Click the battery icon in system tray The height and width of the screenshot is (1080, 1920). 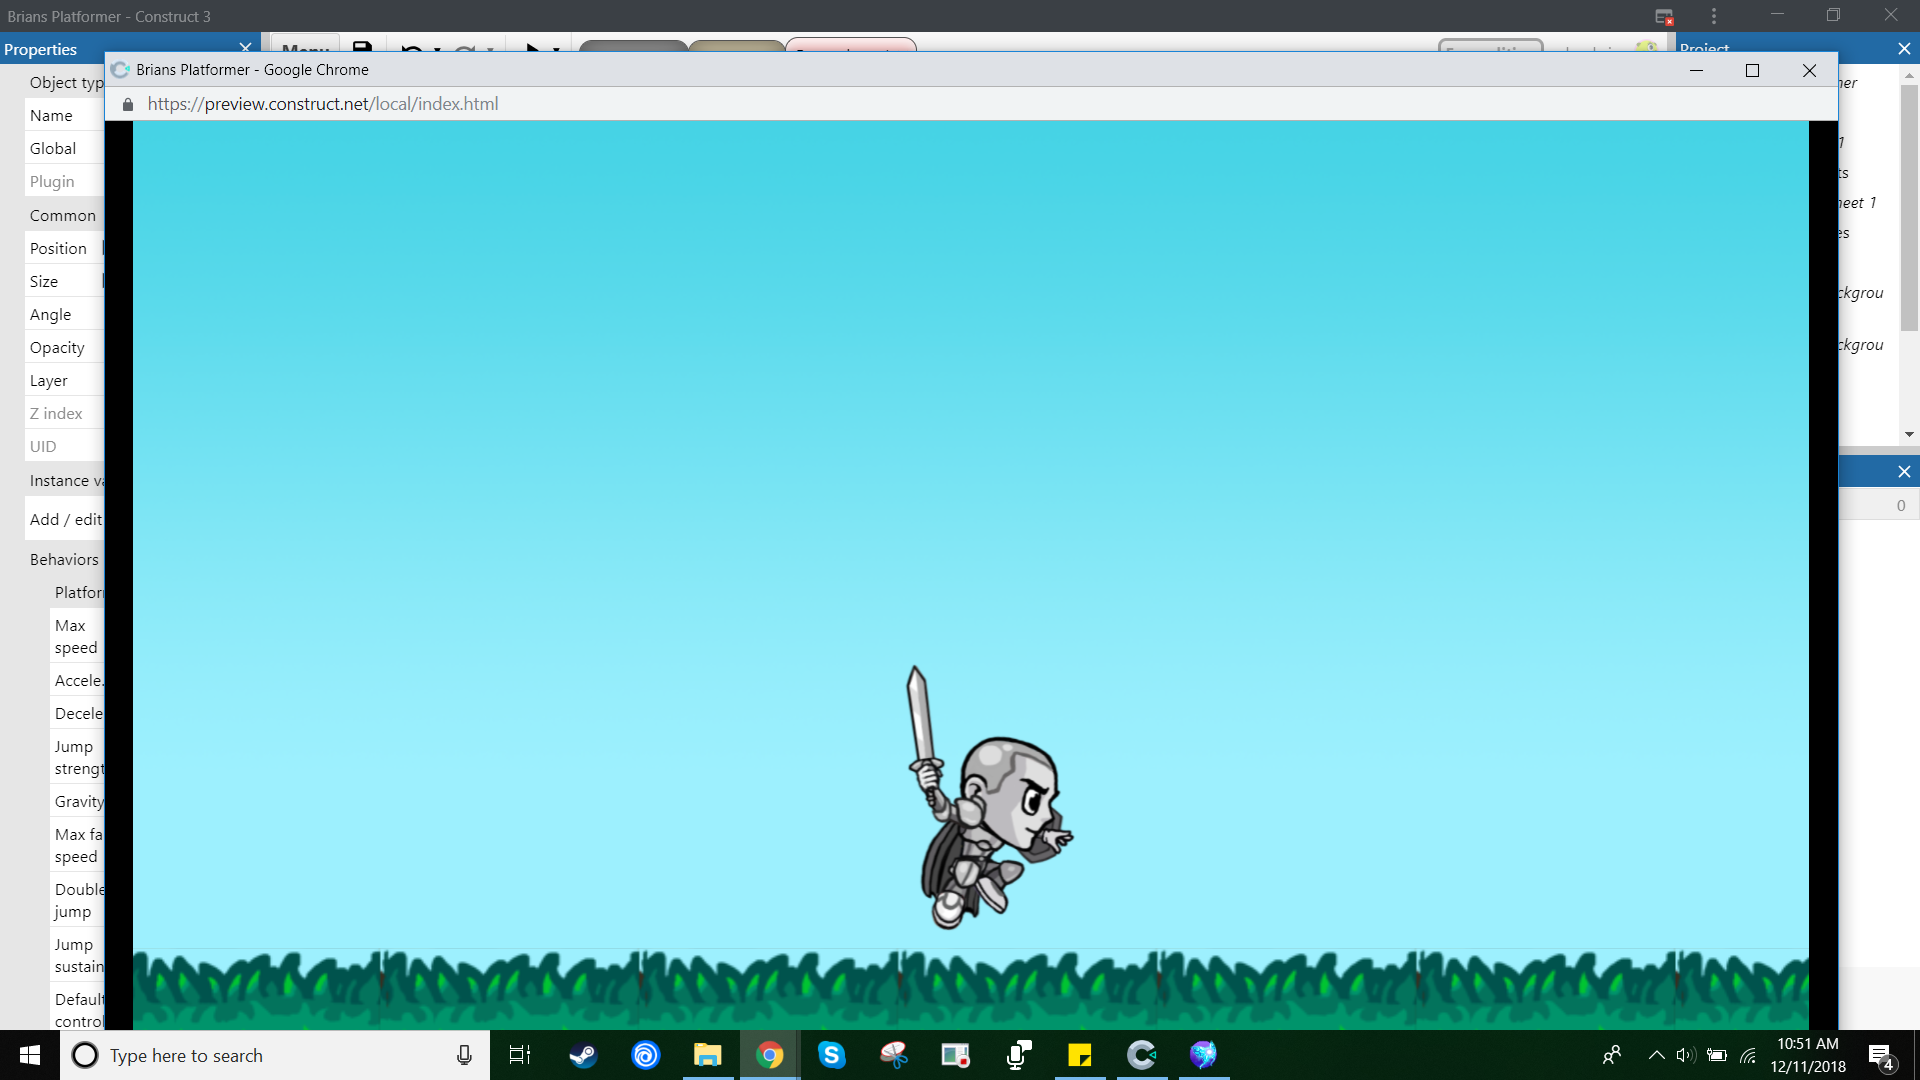tap(1717, 1055)
